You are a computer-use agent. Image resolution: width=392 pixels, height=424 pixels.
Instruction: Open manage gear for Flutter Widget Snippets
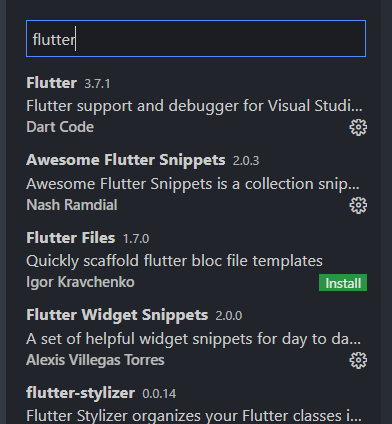[358, 360]
